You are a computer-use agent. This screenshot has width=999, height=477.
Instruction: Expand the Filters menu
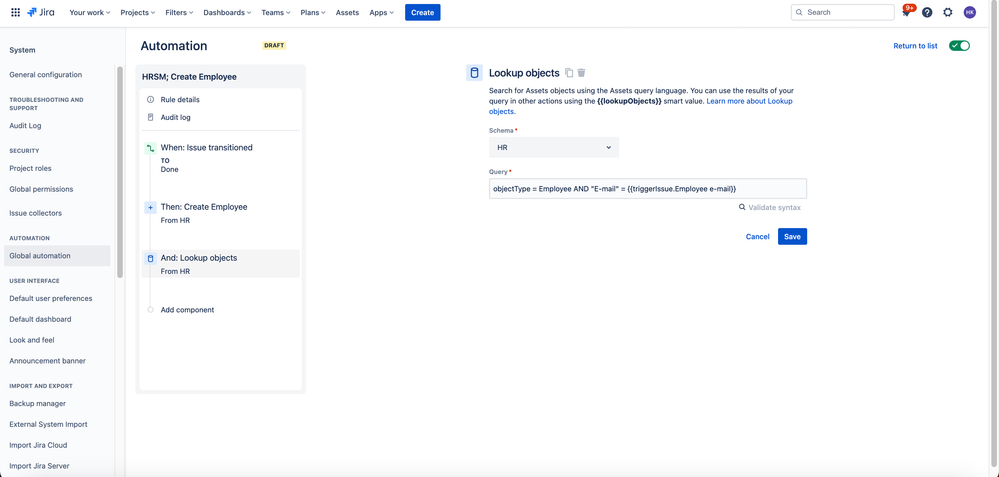[180, 12]
